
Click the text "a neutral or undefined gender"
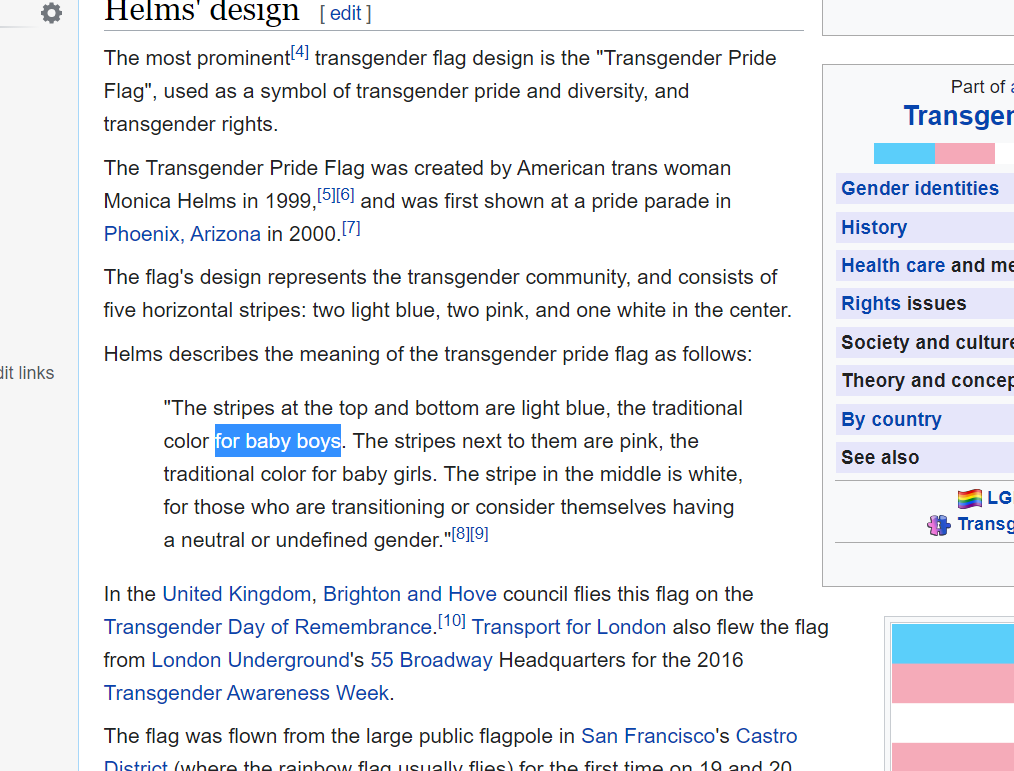(x=302, y=540)
